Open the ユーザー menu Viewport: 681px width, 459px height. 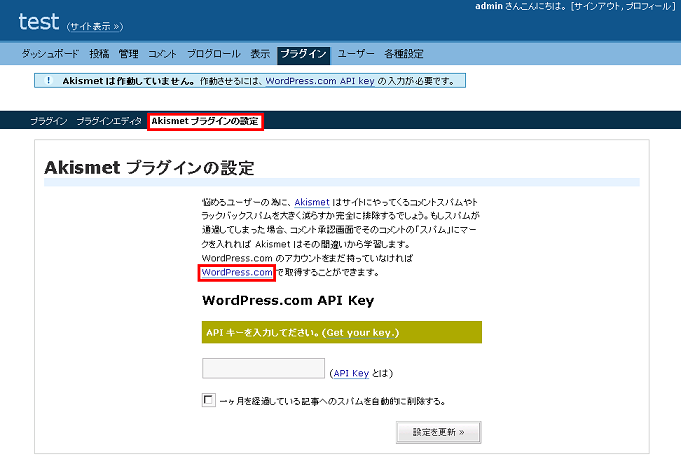click(356, 54)
